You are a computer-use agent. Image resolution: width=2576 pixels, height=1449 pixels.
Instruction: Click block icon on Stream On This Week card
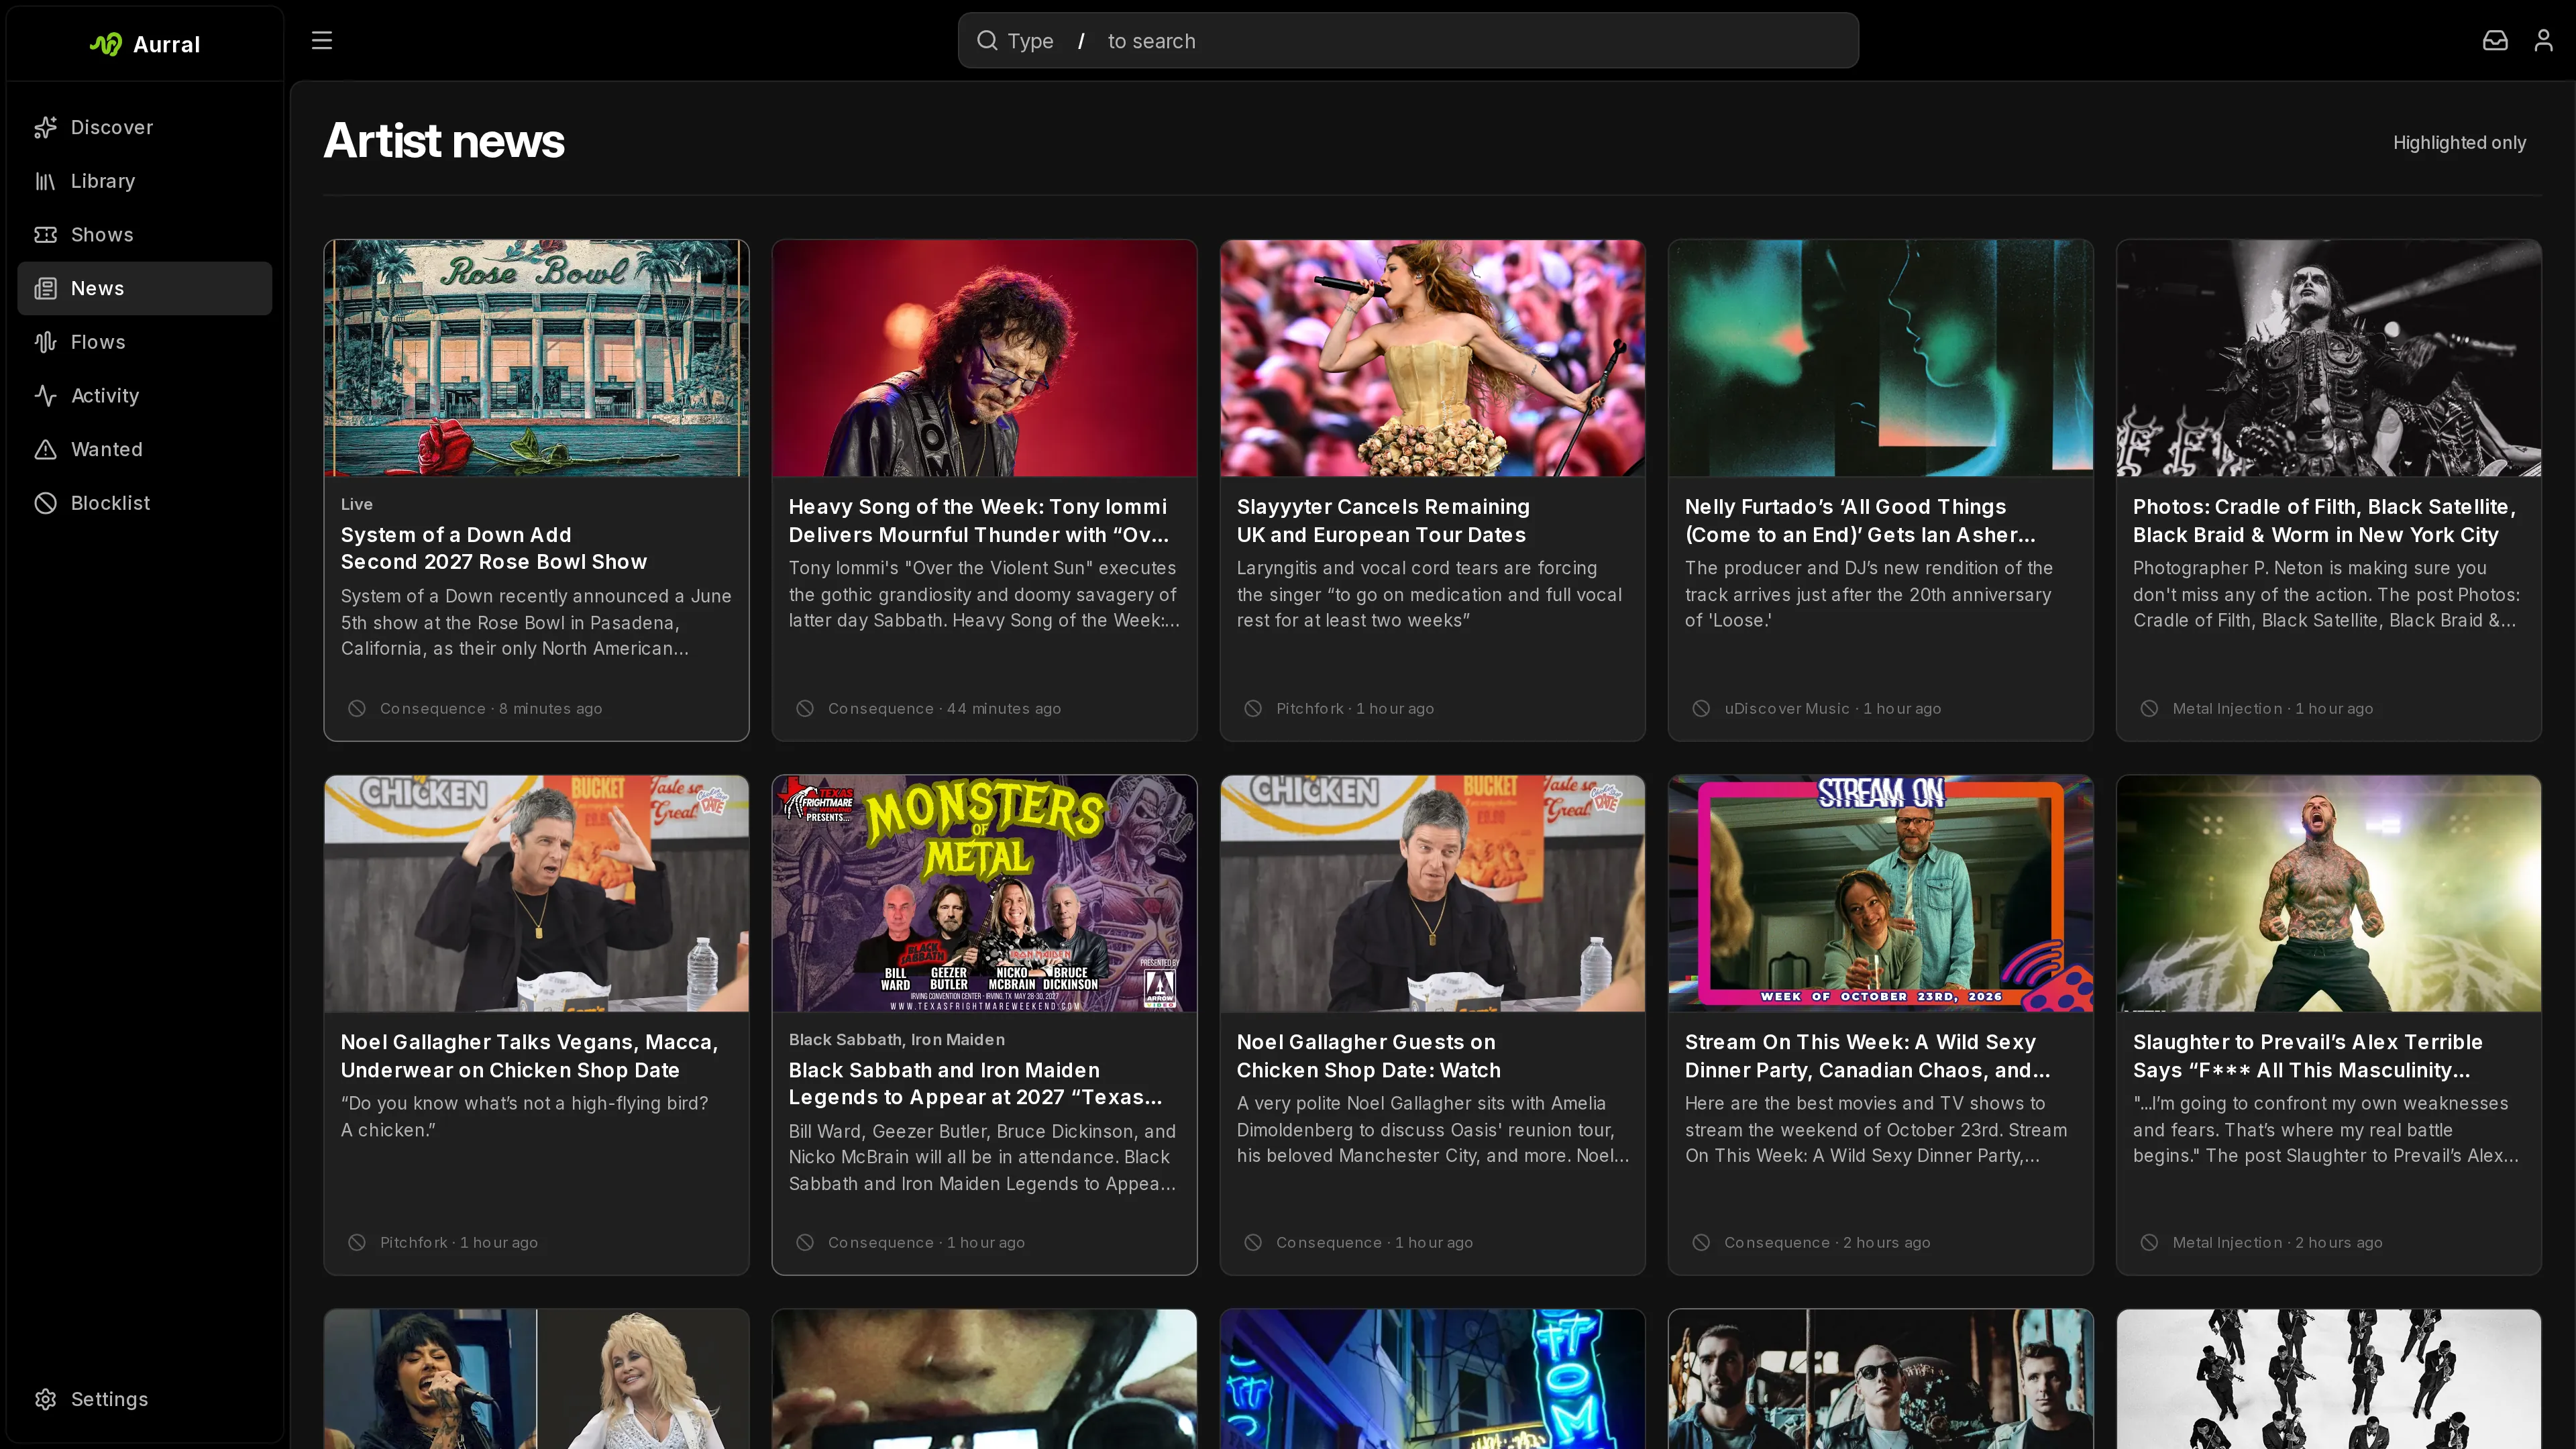[x=1701, y=1242]
